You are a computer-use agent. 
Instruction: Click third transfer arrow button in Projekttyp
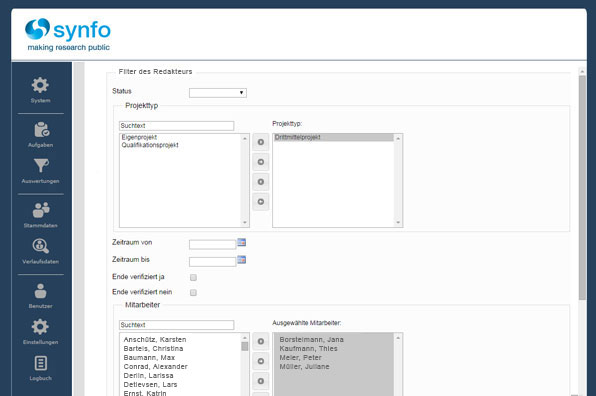[261, 182]
